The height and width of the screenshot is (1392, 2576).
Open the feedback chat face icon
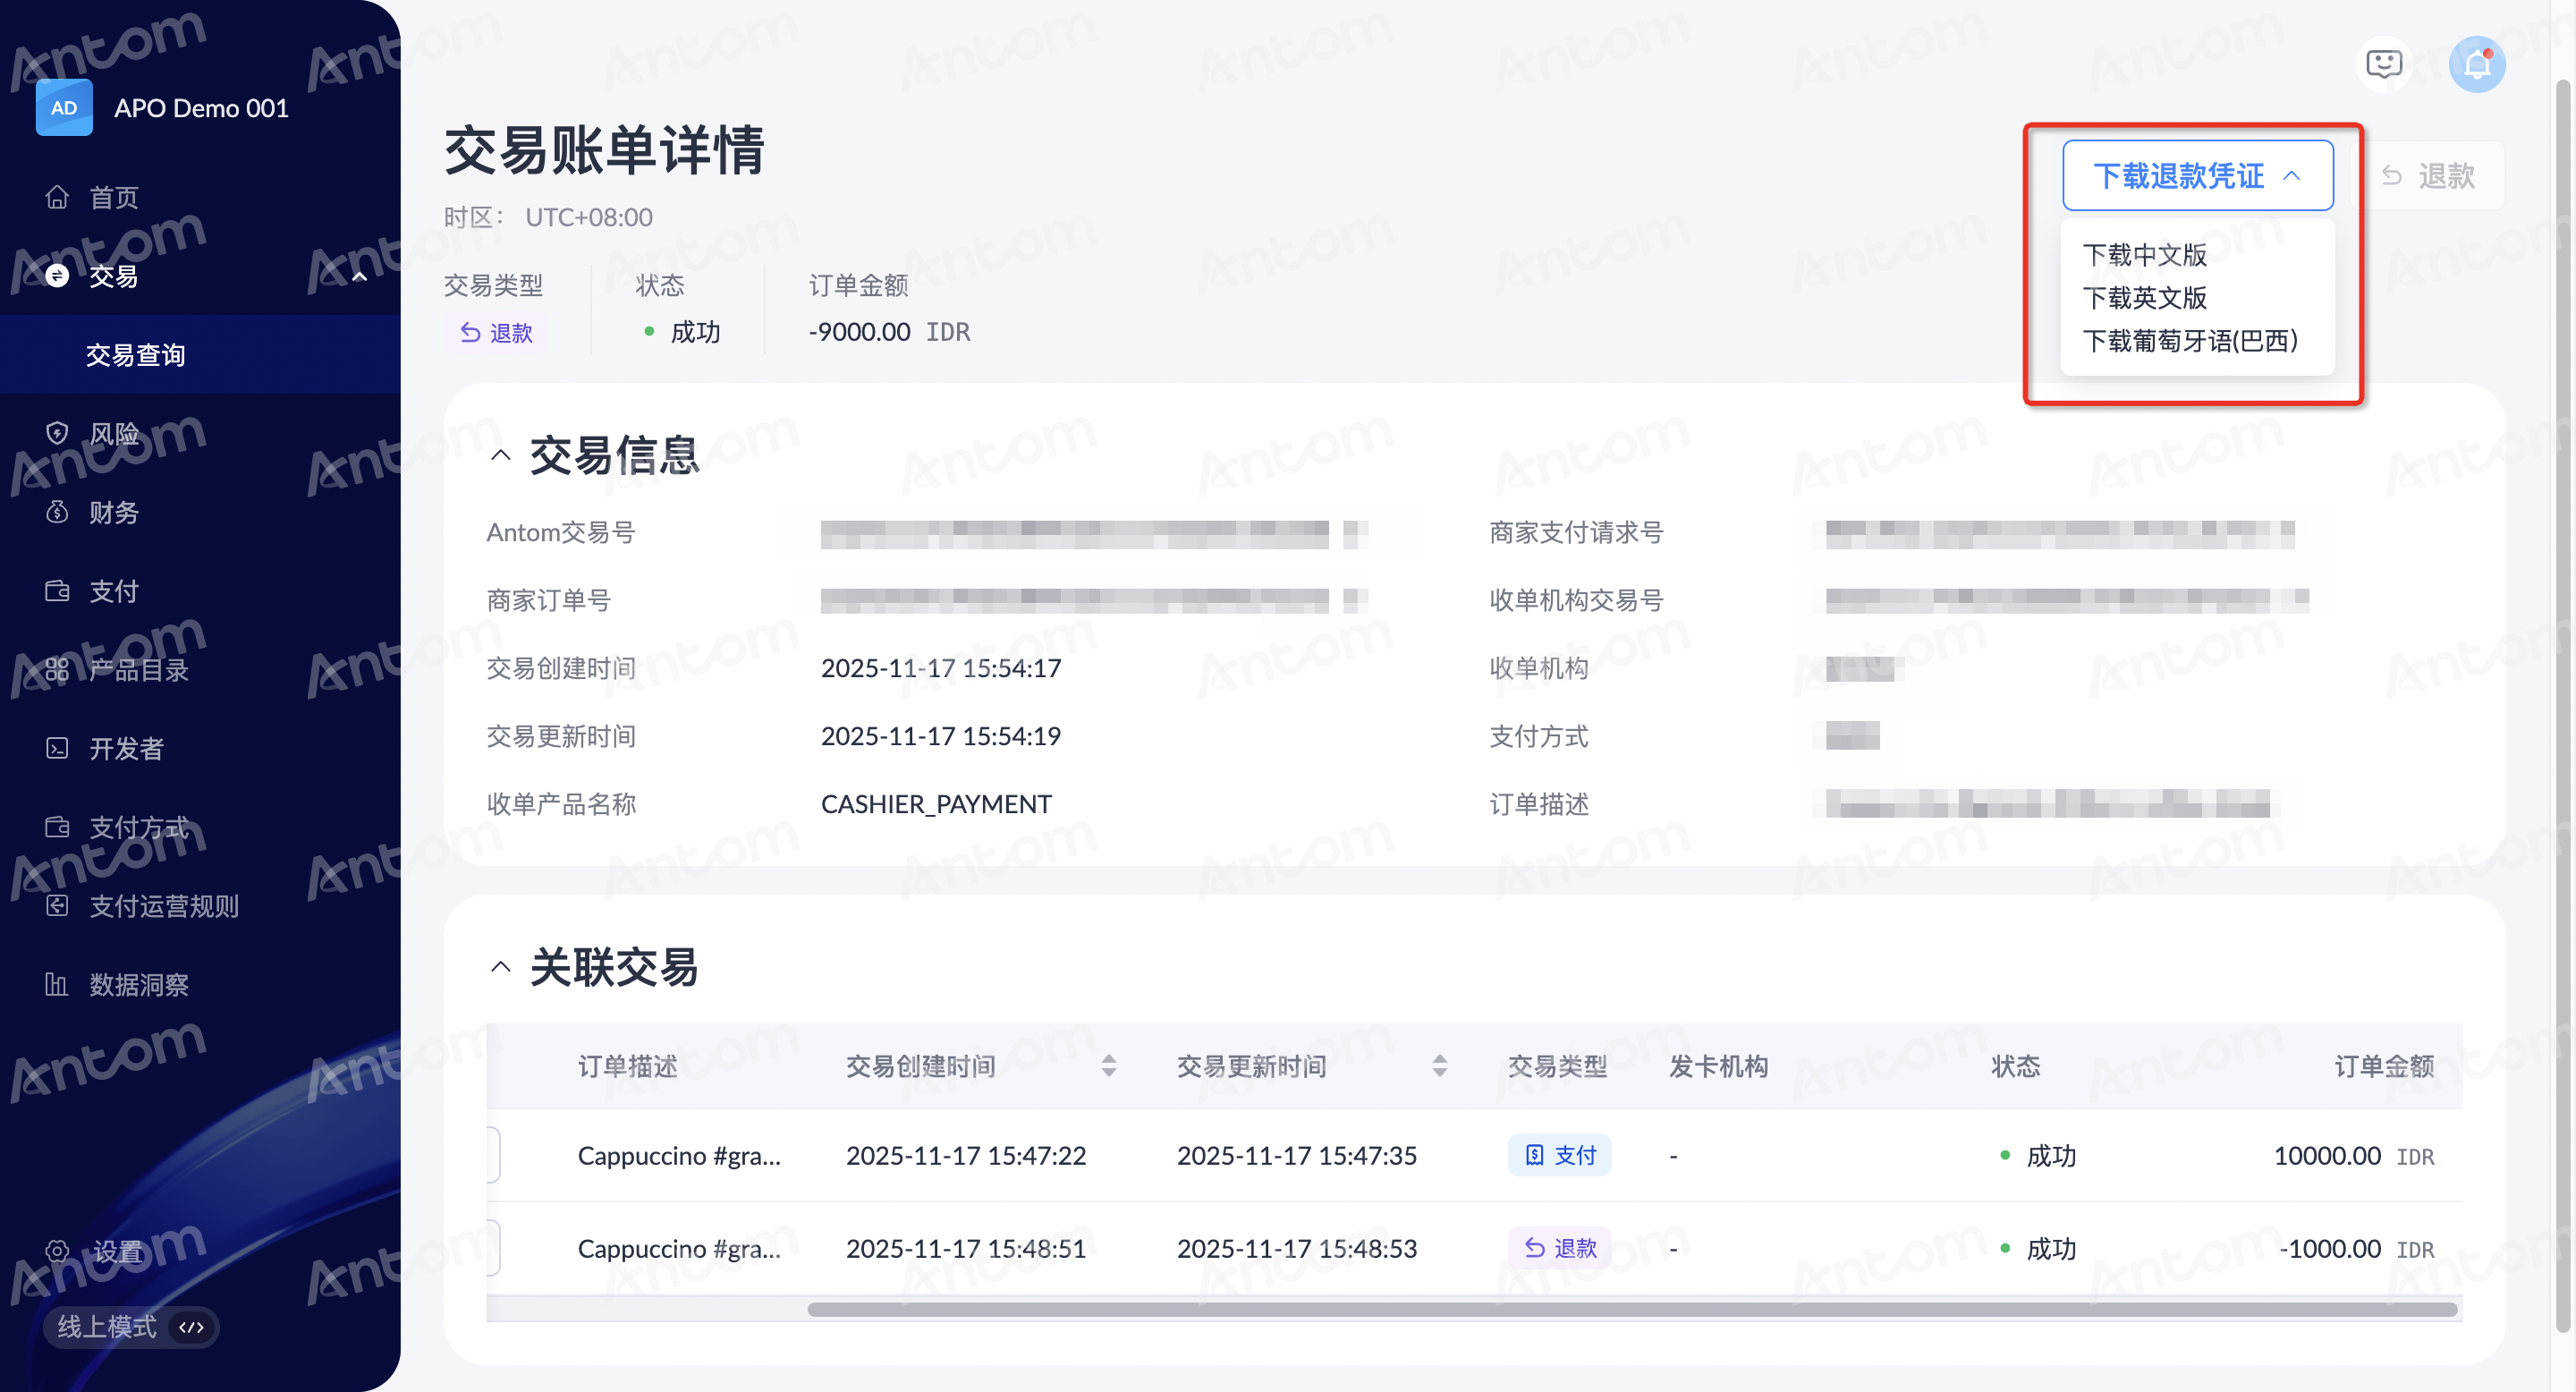click(x=2384, y=65)
